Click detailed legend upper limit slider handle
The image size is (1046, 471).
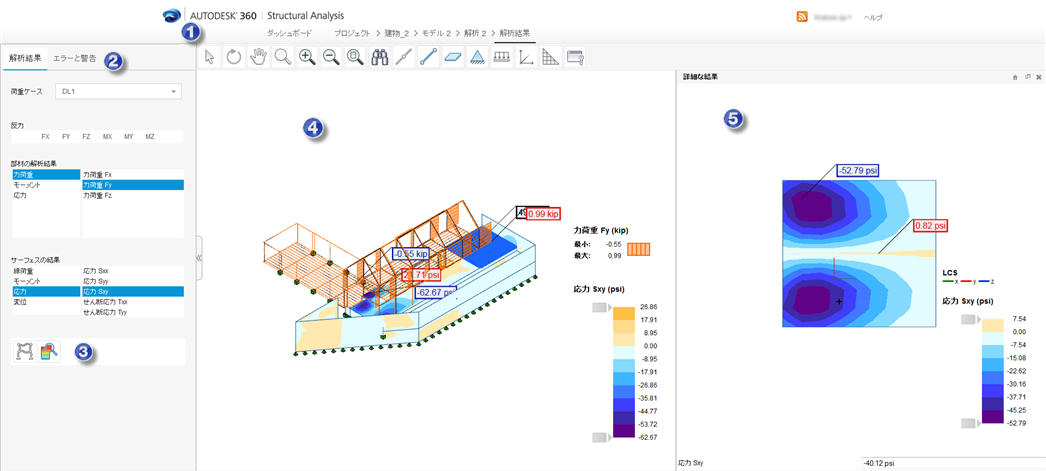969,320
